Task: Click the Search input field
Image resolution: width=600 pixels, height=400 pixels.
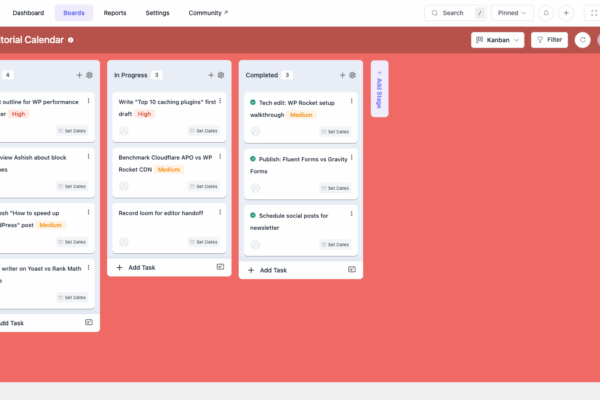Action: point(455,13)
